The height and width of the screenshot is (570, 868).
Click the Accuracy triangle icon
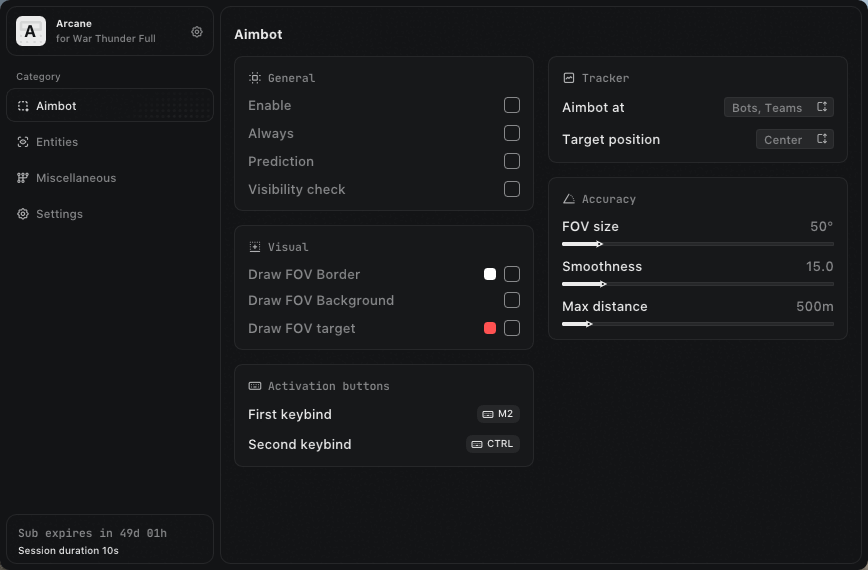tap(569, 199)
